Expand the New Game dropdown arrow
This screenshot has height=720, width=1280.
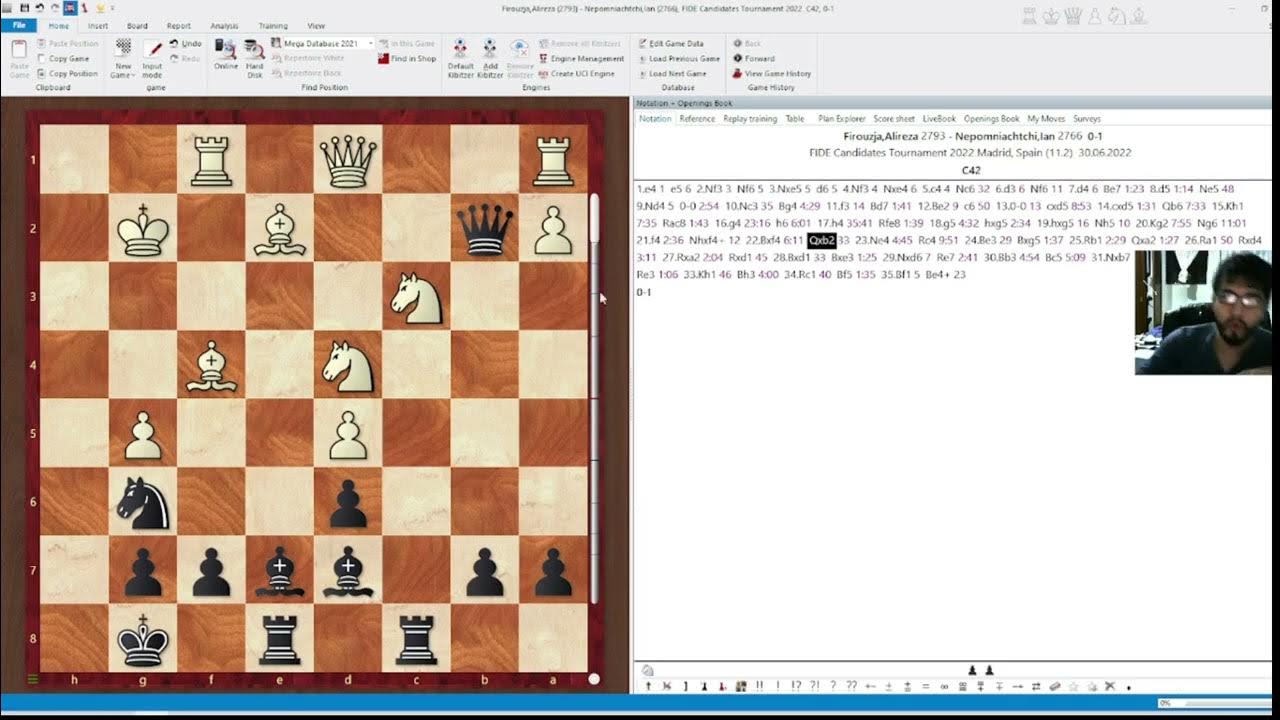click(132, 75)
